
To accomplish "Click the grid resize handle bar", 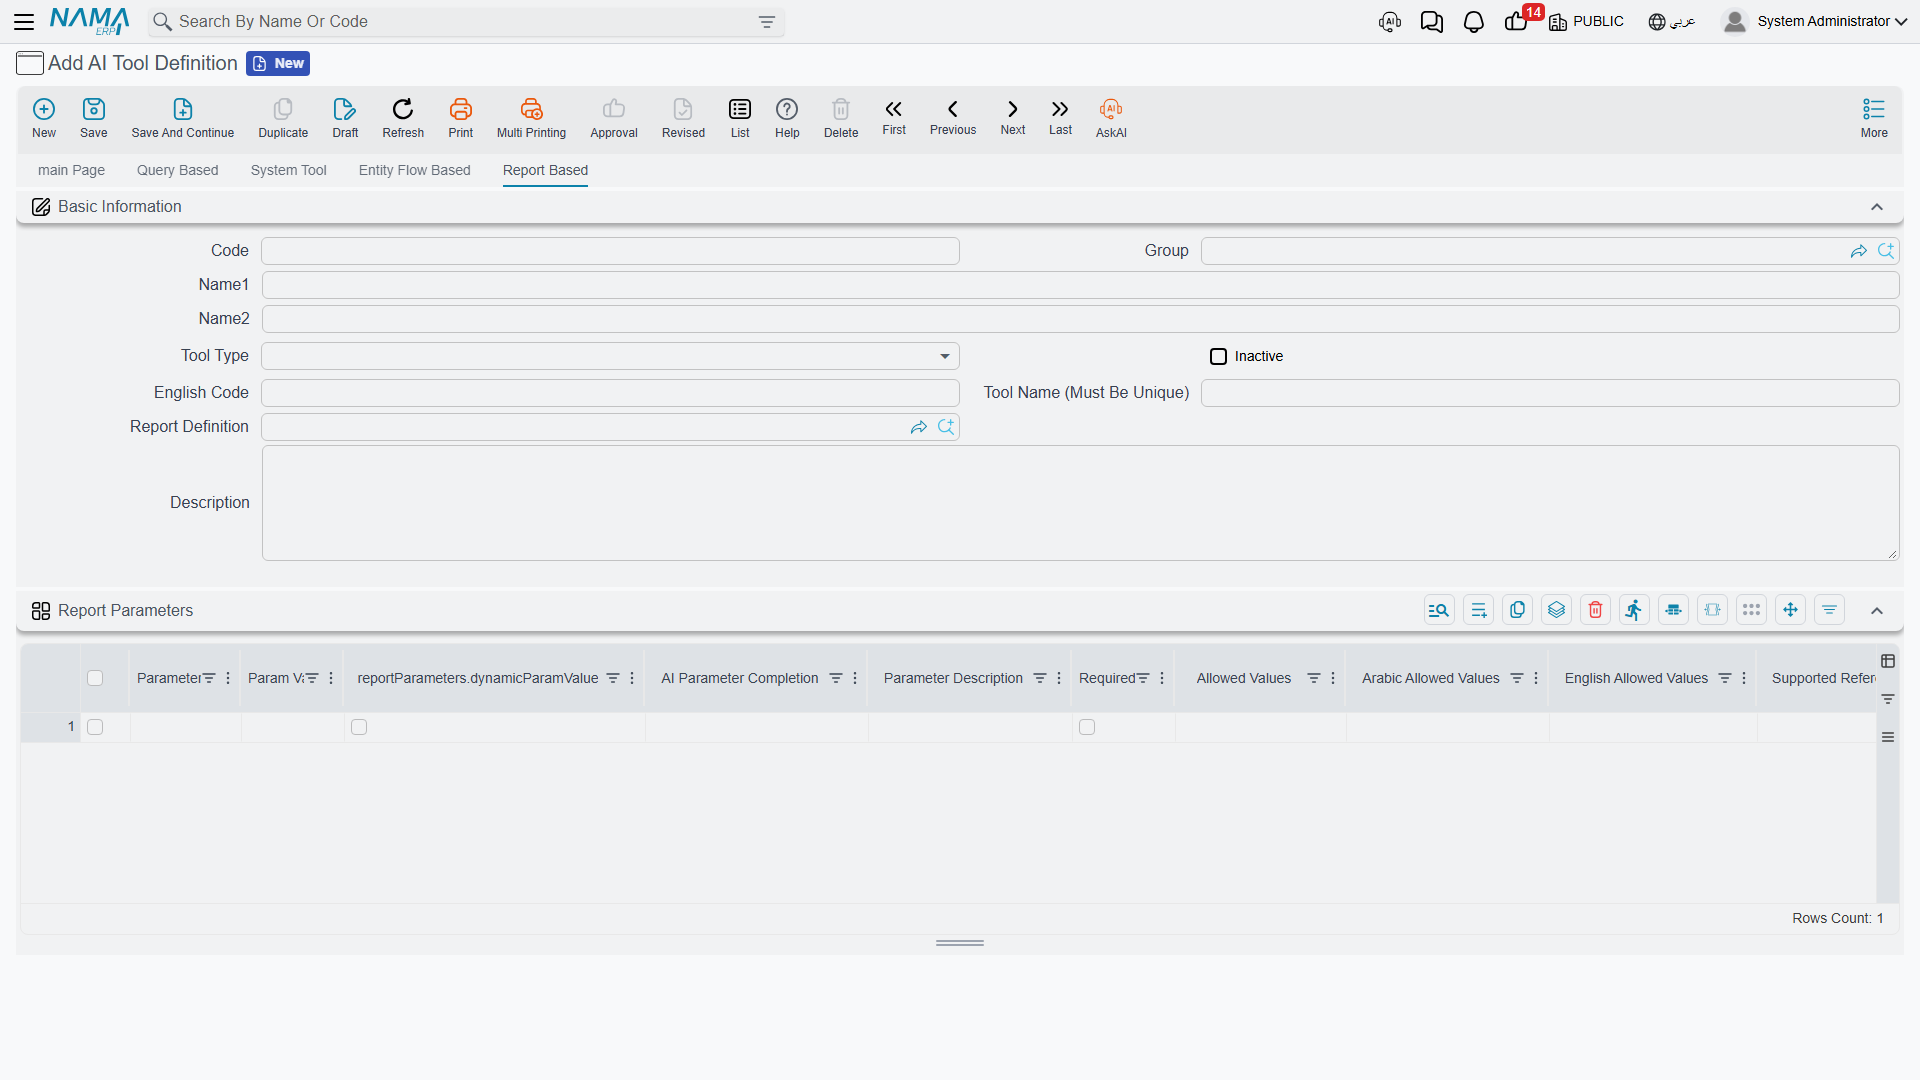I will [960, 943].
